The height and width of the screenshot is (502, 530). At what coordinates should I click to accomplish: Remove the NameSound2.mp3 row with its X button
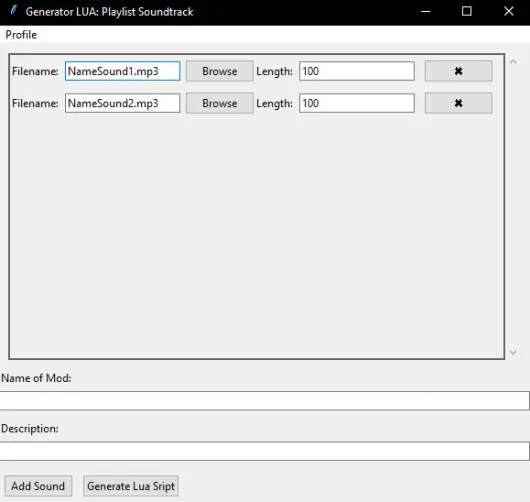(458, 103)
